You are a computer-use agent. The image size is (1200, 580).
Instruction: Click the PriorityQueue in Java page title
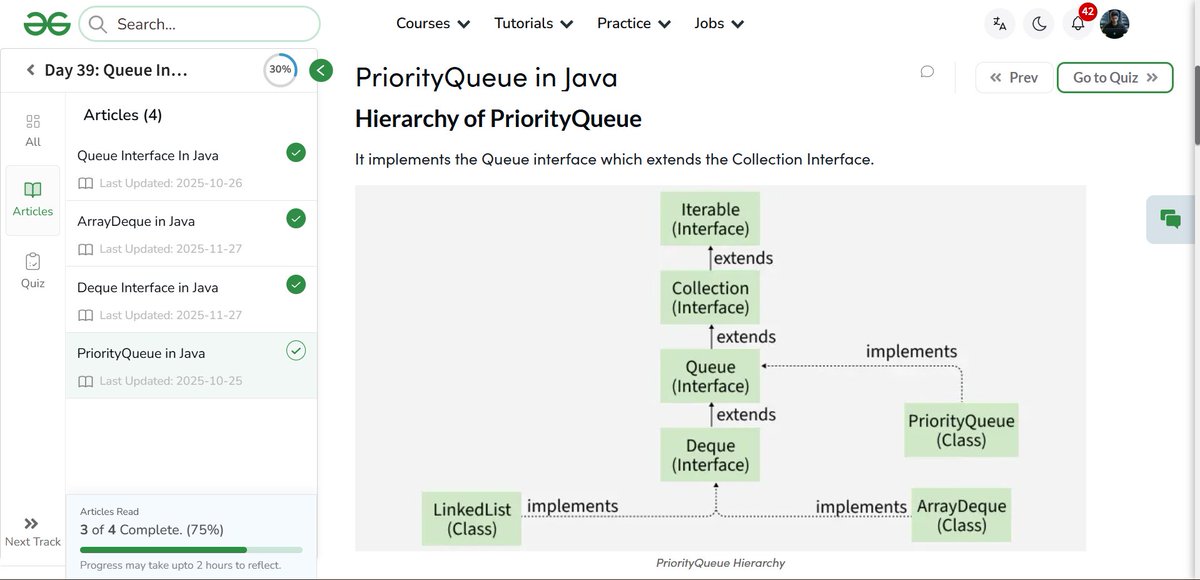coord(486,77)
